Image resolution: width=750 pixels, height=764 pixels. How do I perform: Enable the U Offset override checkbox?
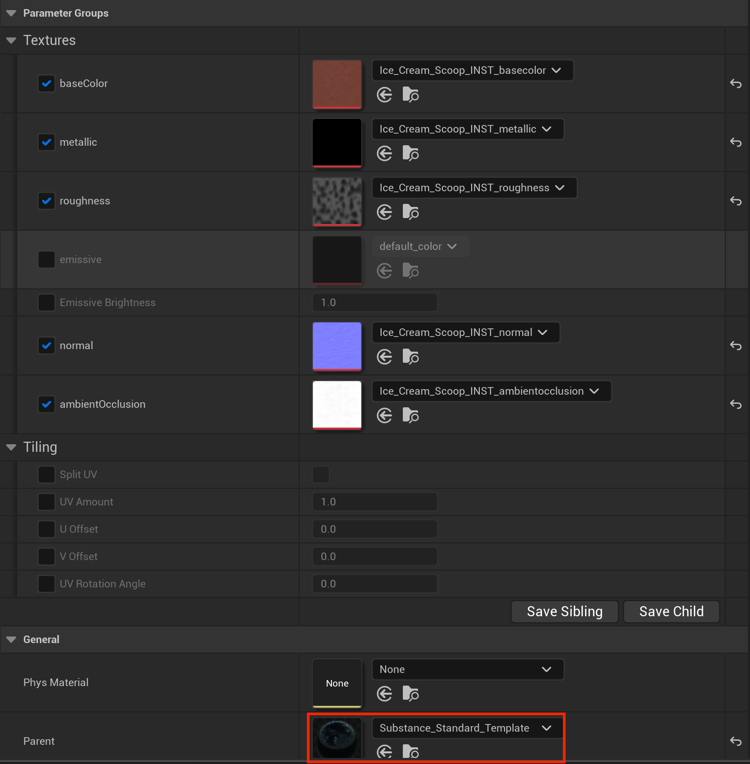(46, 529)
